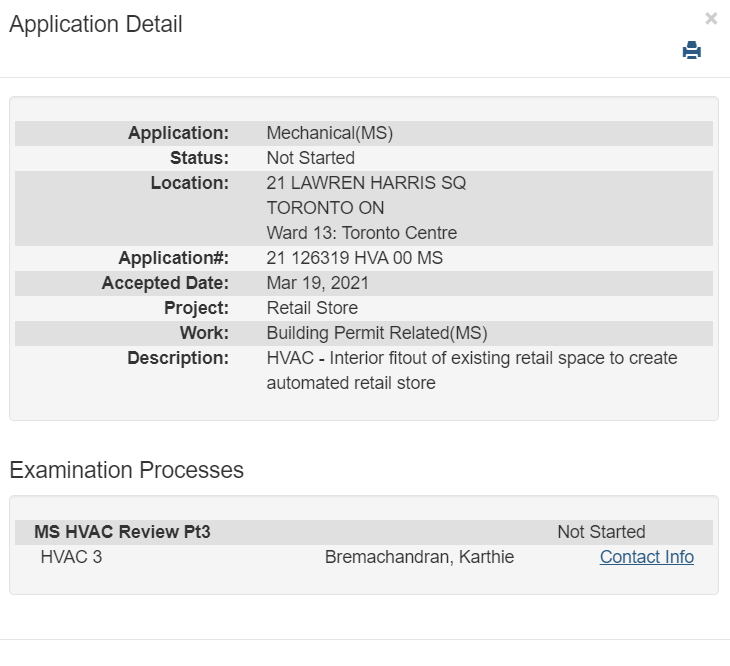Click the HVAC 3 process entry
730x666 pixels.
[71, 557]
